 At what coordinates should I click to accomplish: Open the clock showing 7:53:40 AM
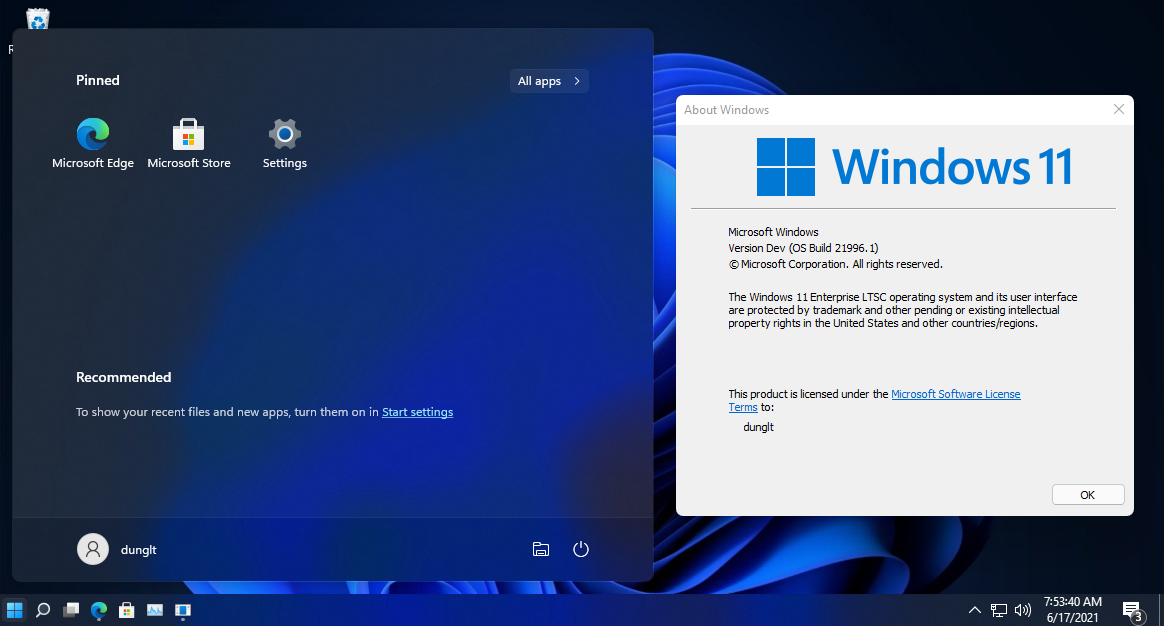pyautogui.click(x=1073, y=610)
